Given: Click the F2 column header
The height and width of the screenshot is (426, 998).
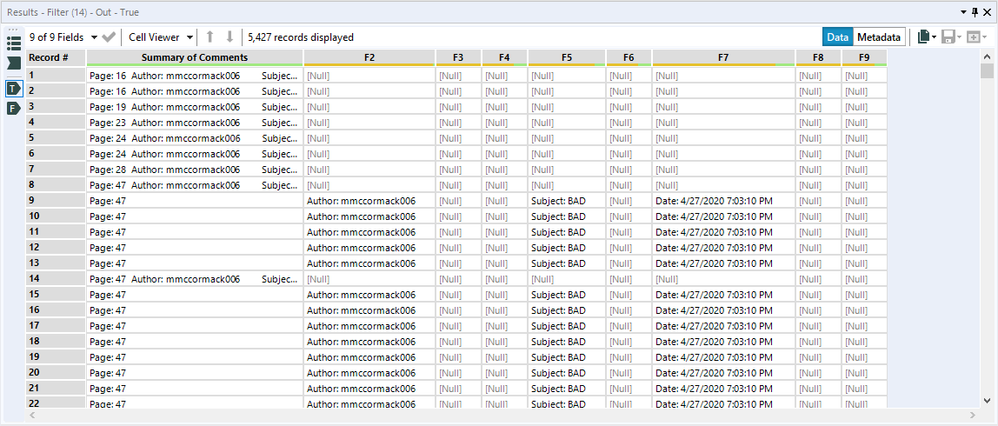Looking at the screenshot, I should [369, 58].
